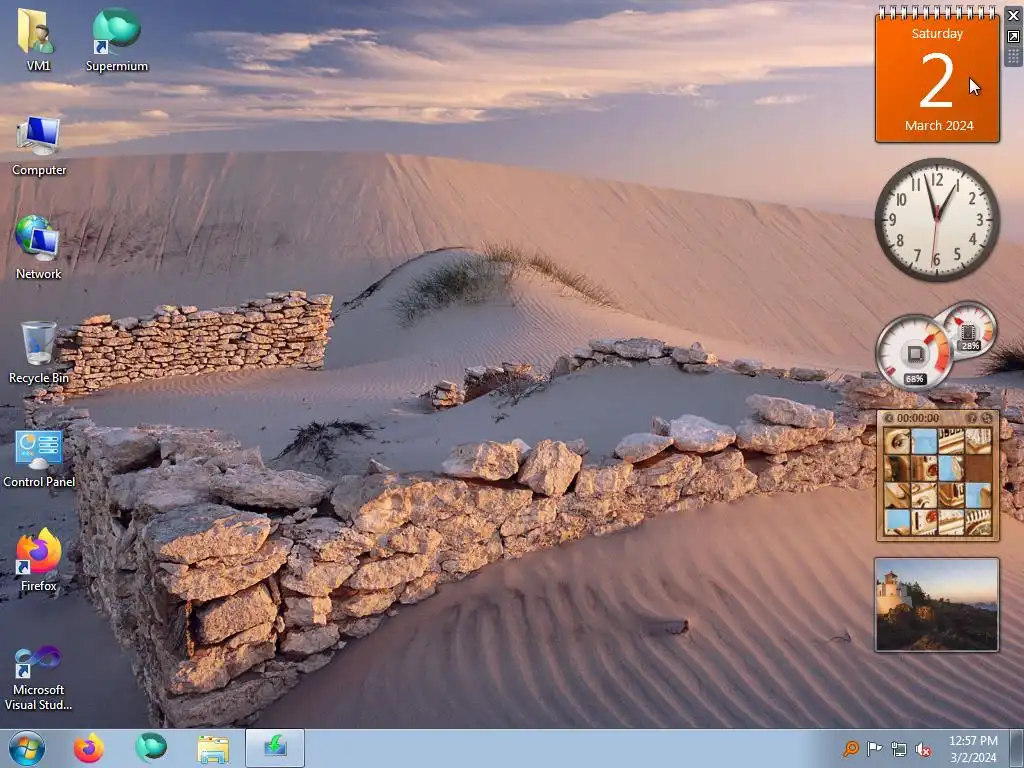Close the Calendar gadget
The height and width of the screenshot is (768, 1024).
tap(1013, 15)
